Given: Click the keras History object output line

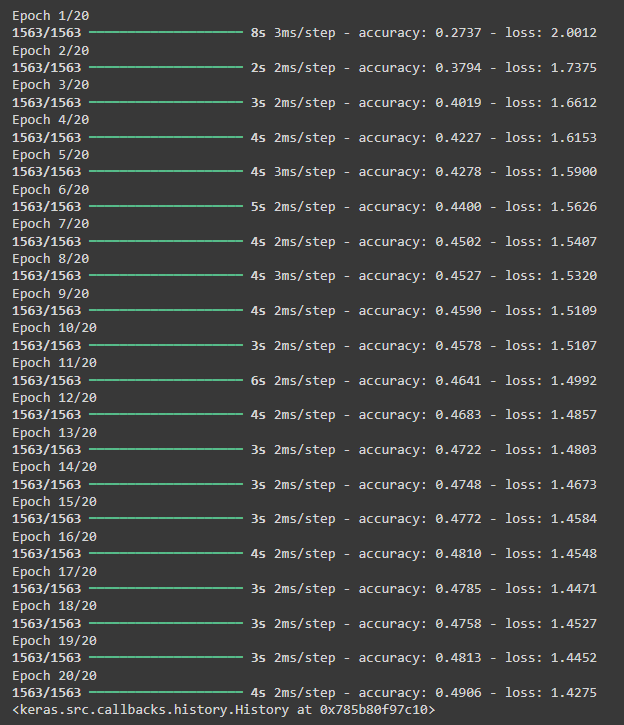Looking at the screenshot, I should pos(224,710).
